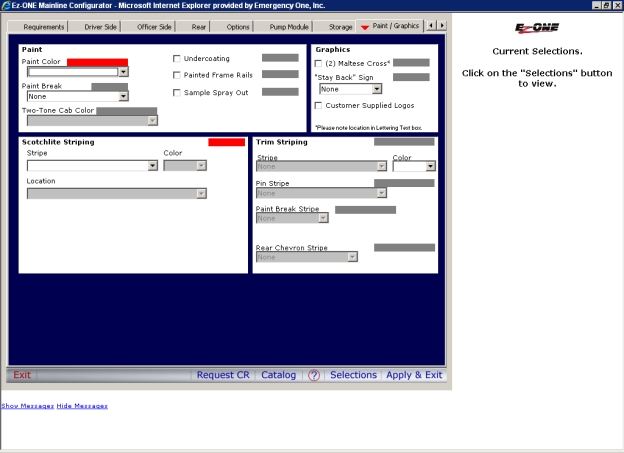This screenshot has width=624, height=453.
Task: Click the gray Trim Striping indicator bar
Action: [x=404, y=142]
